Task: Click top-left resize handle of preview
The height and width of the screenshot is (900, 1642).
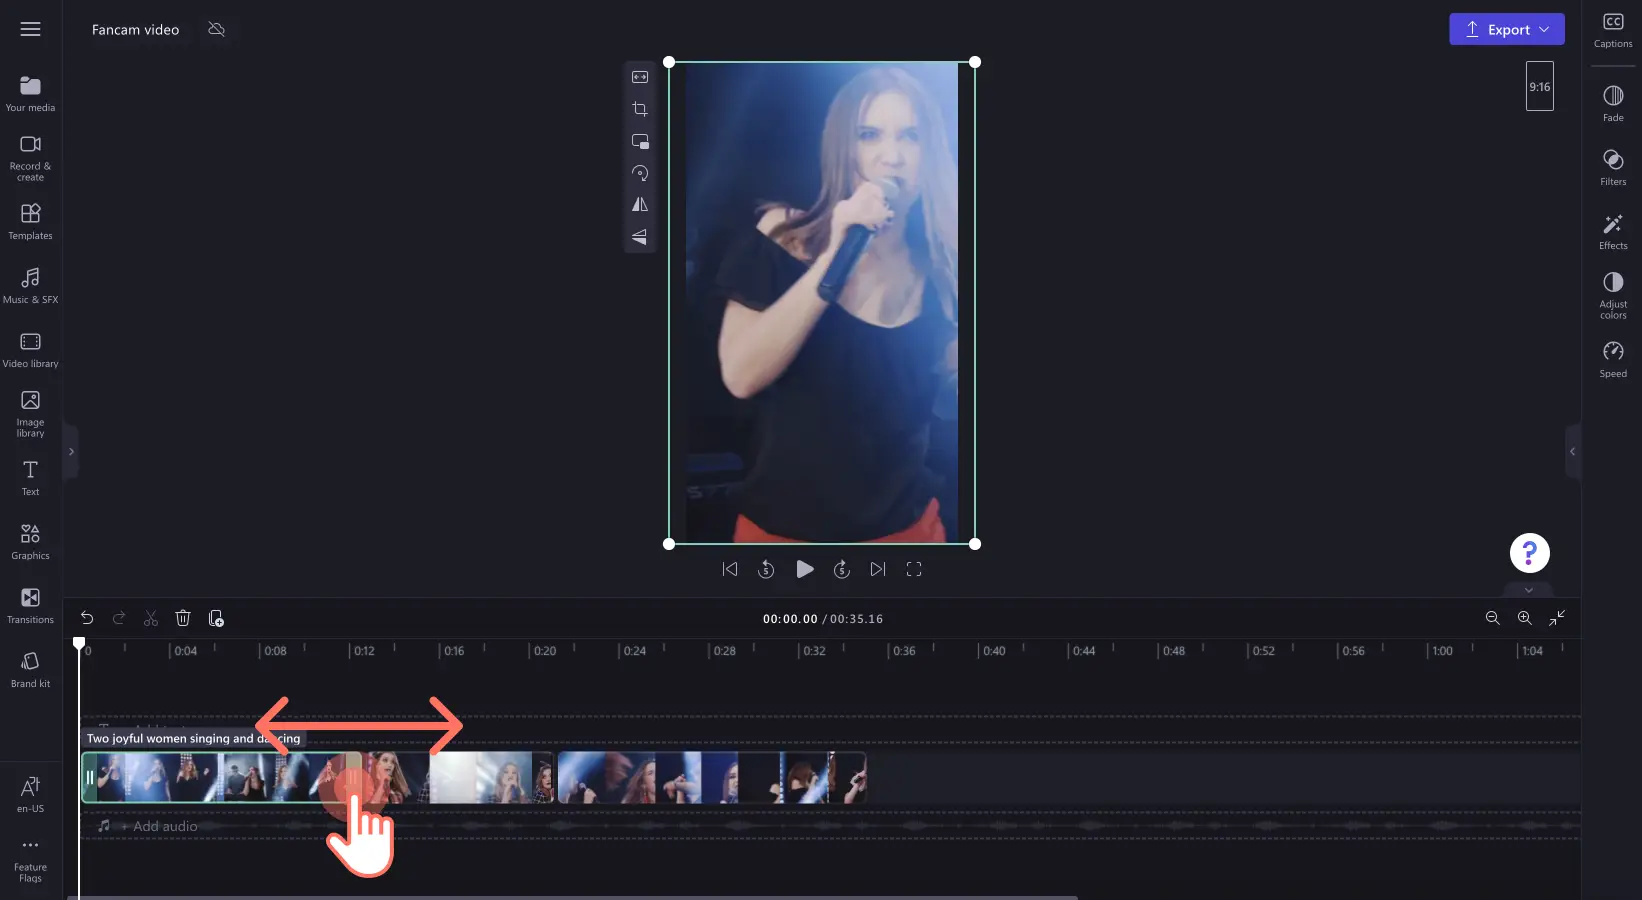Action: coord(669,62)
